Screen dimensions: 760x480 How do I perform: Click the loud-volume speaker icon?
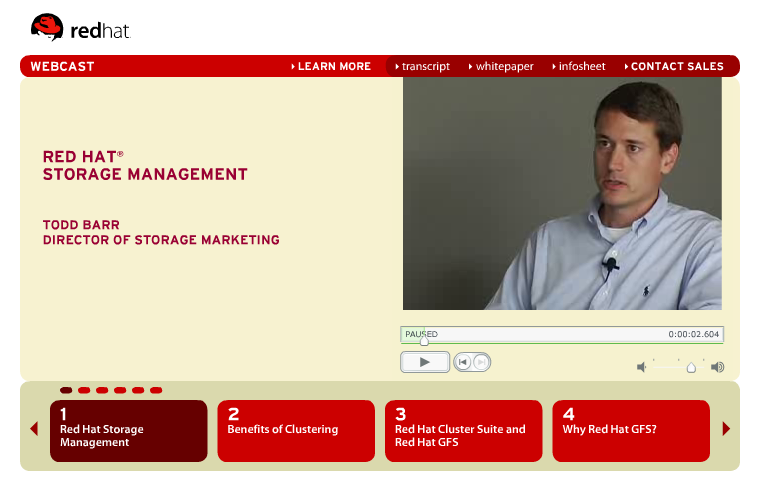tap(717, 367)
